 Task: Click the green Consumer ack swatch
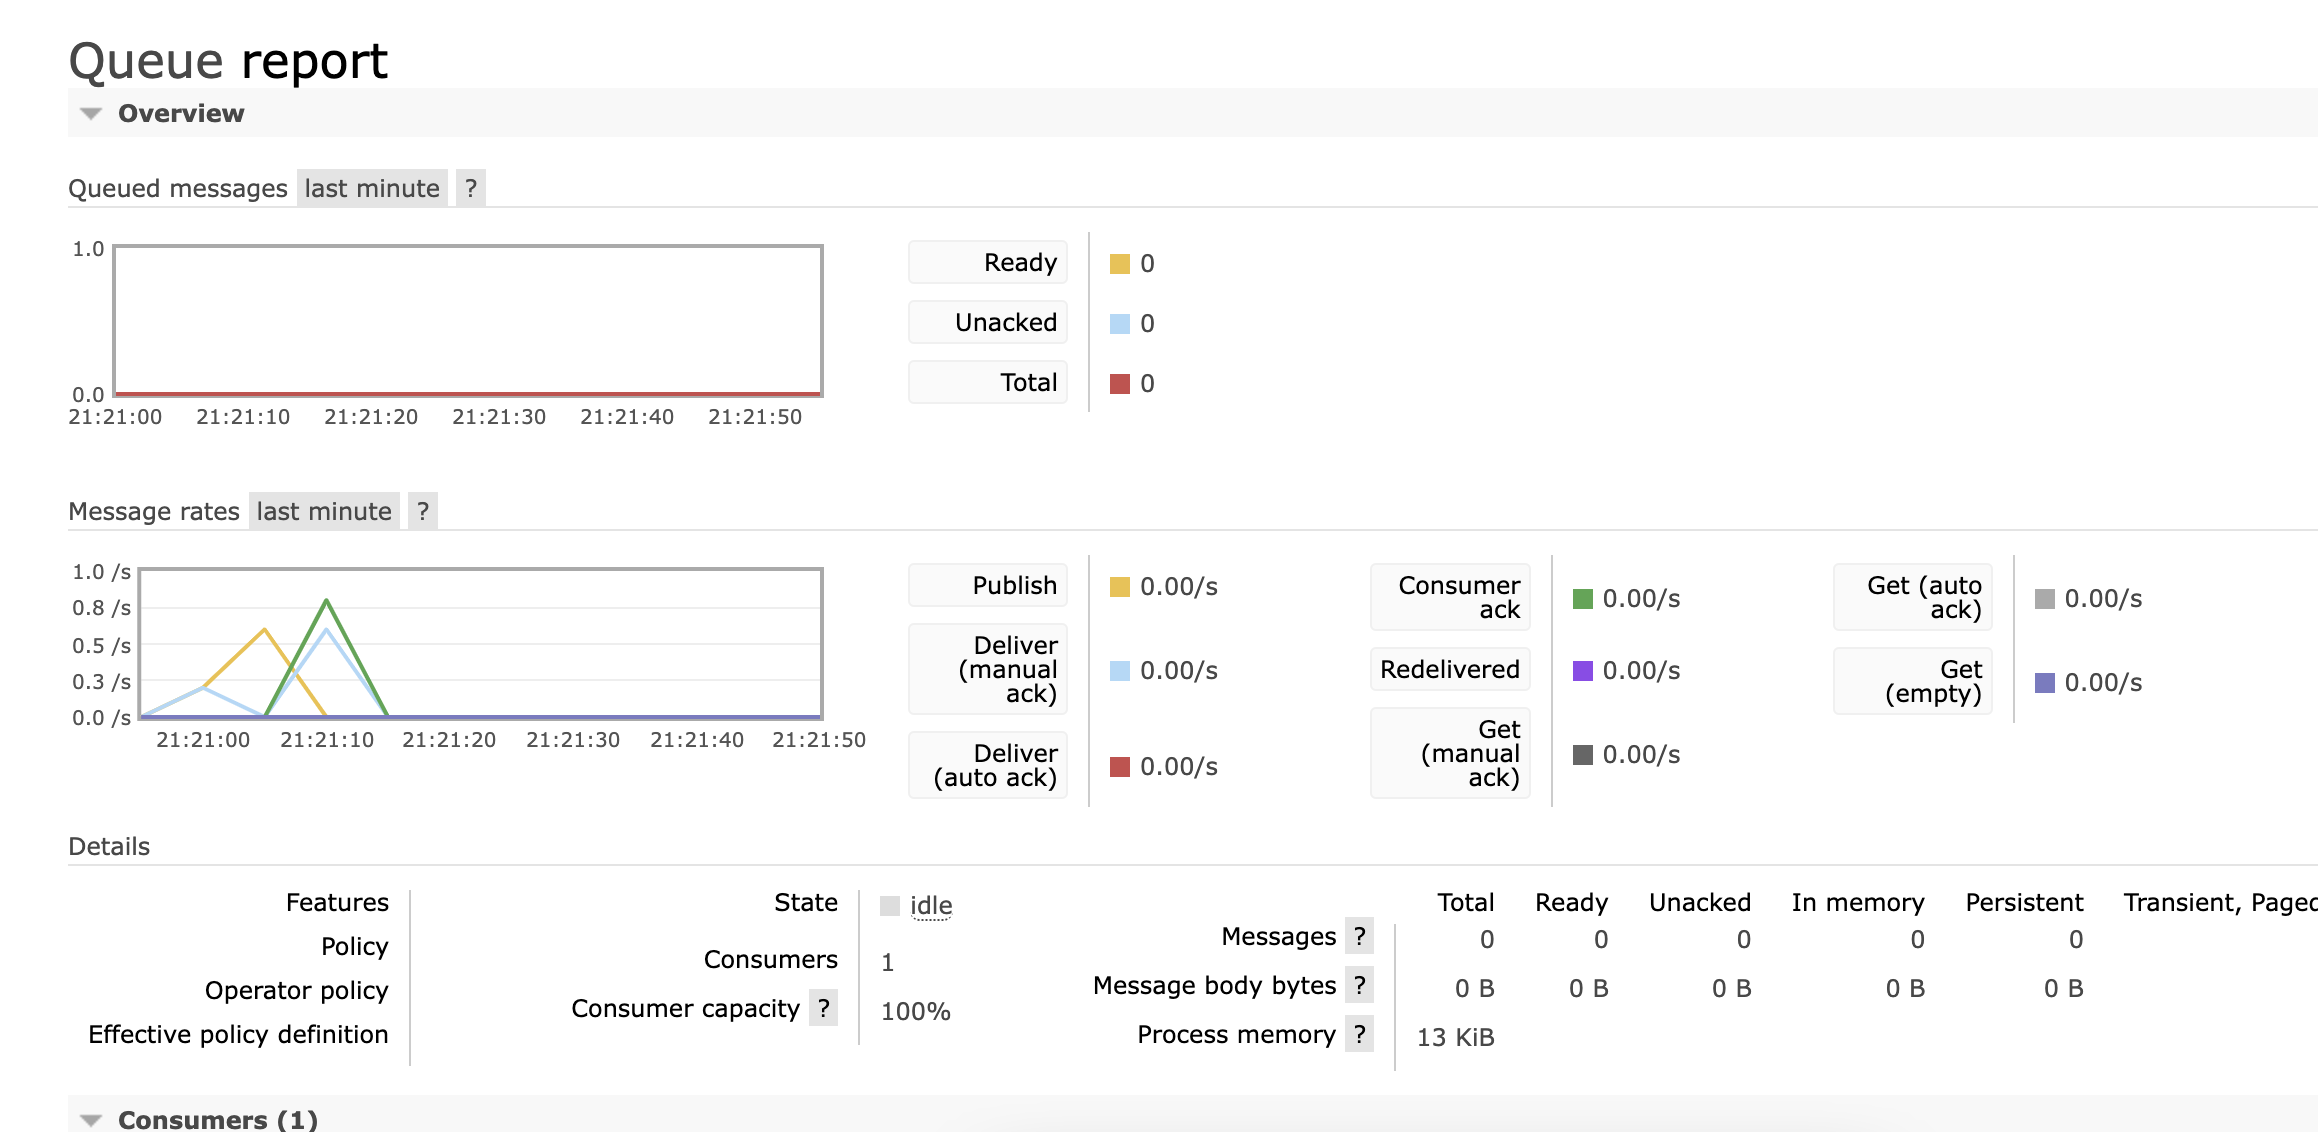[1582, 599]
